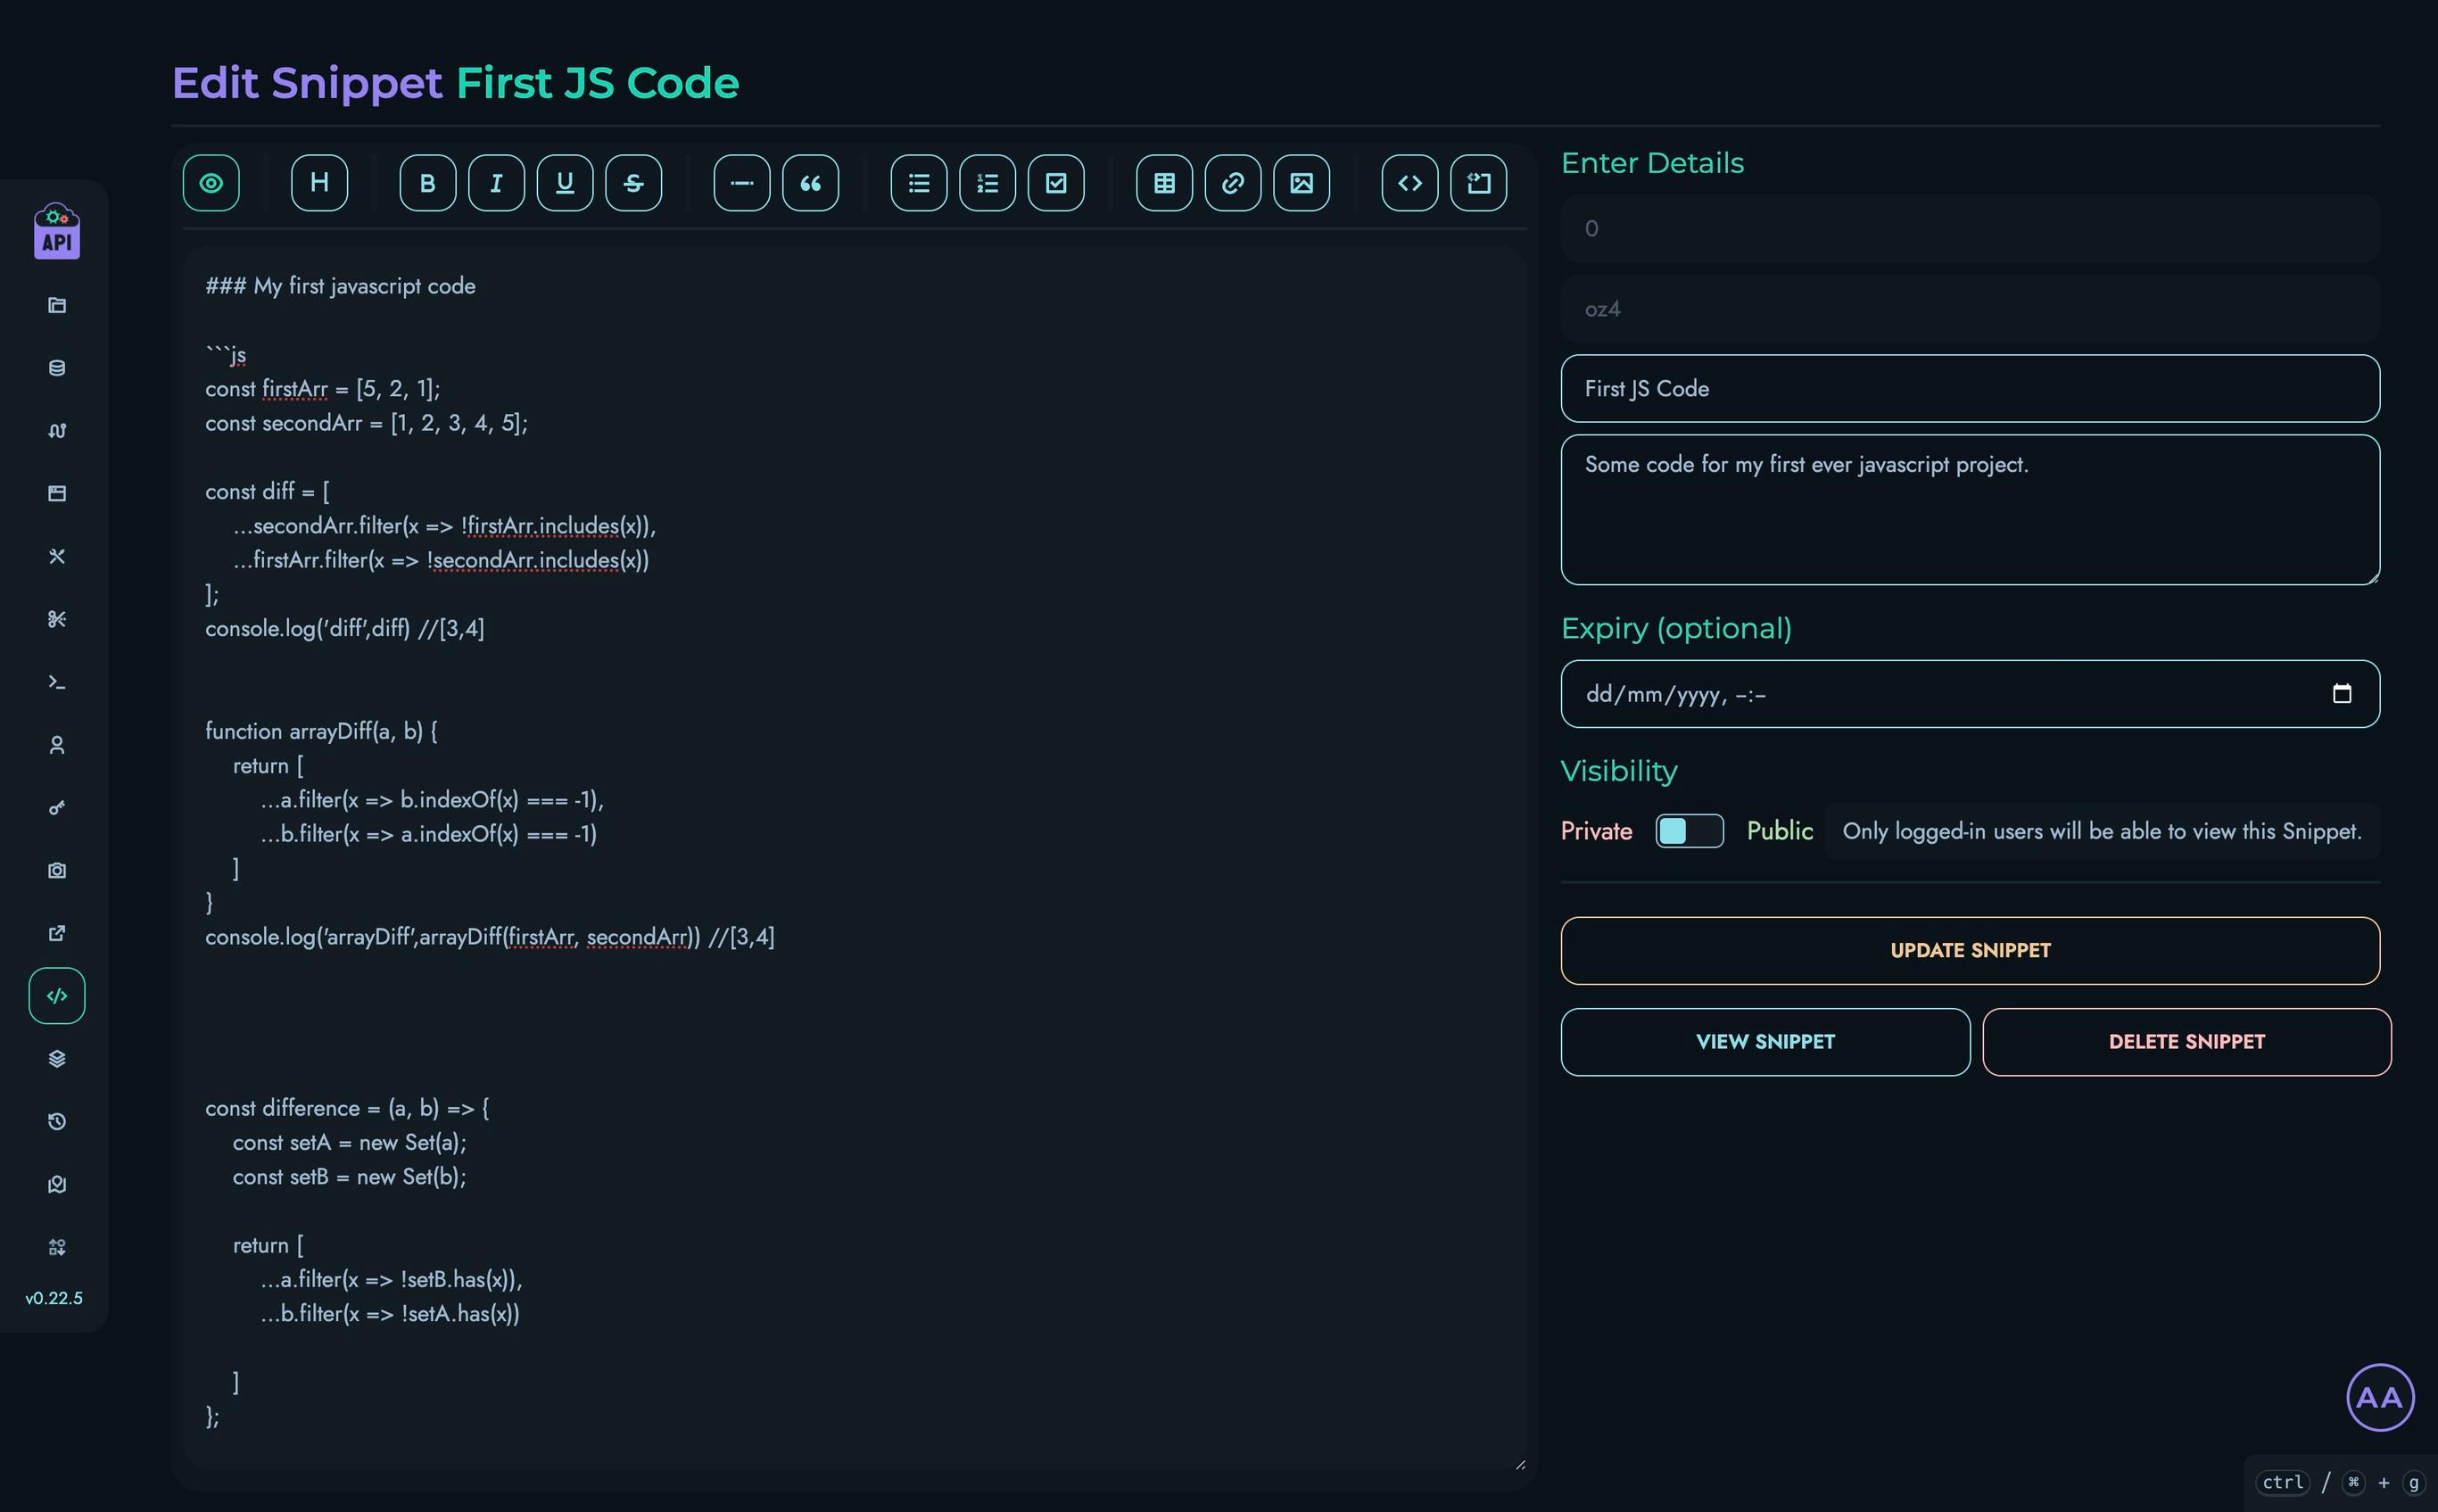Open the active code snippets icon in sidebar

tap(57, 996)
